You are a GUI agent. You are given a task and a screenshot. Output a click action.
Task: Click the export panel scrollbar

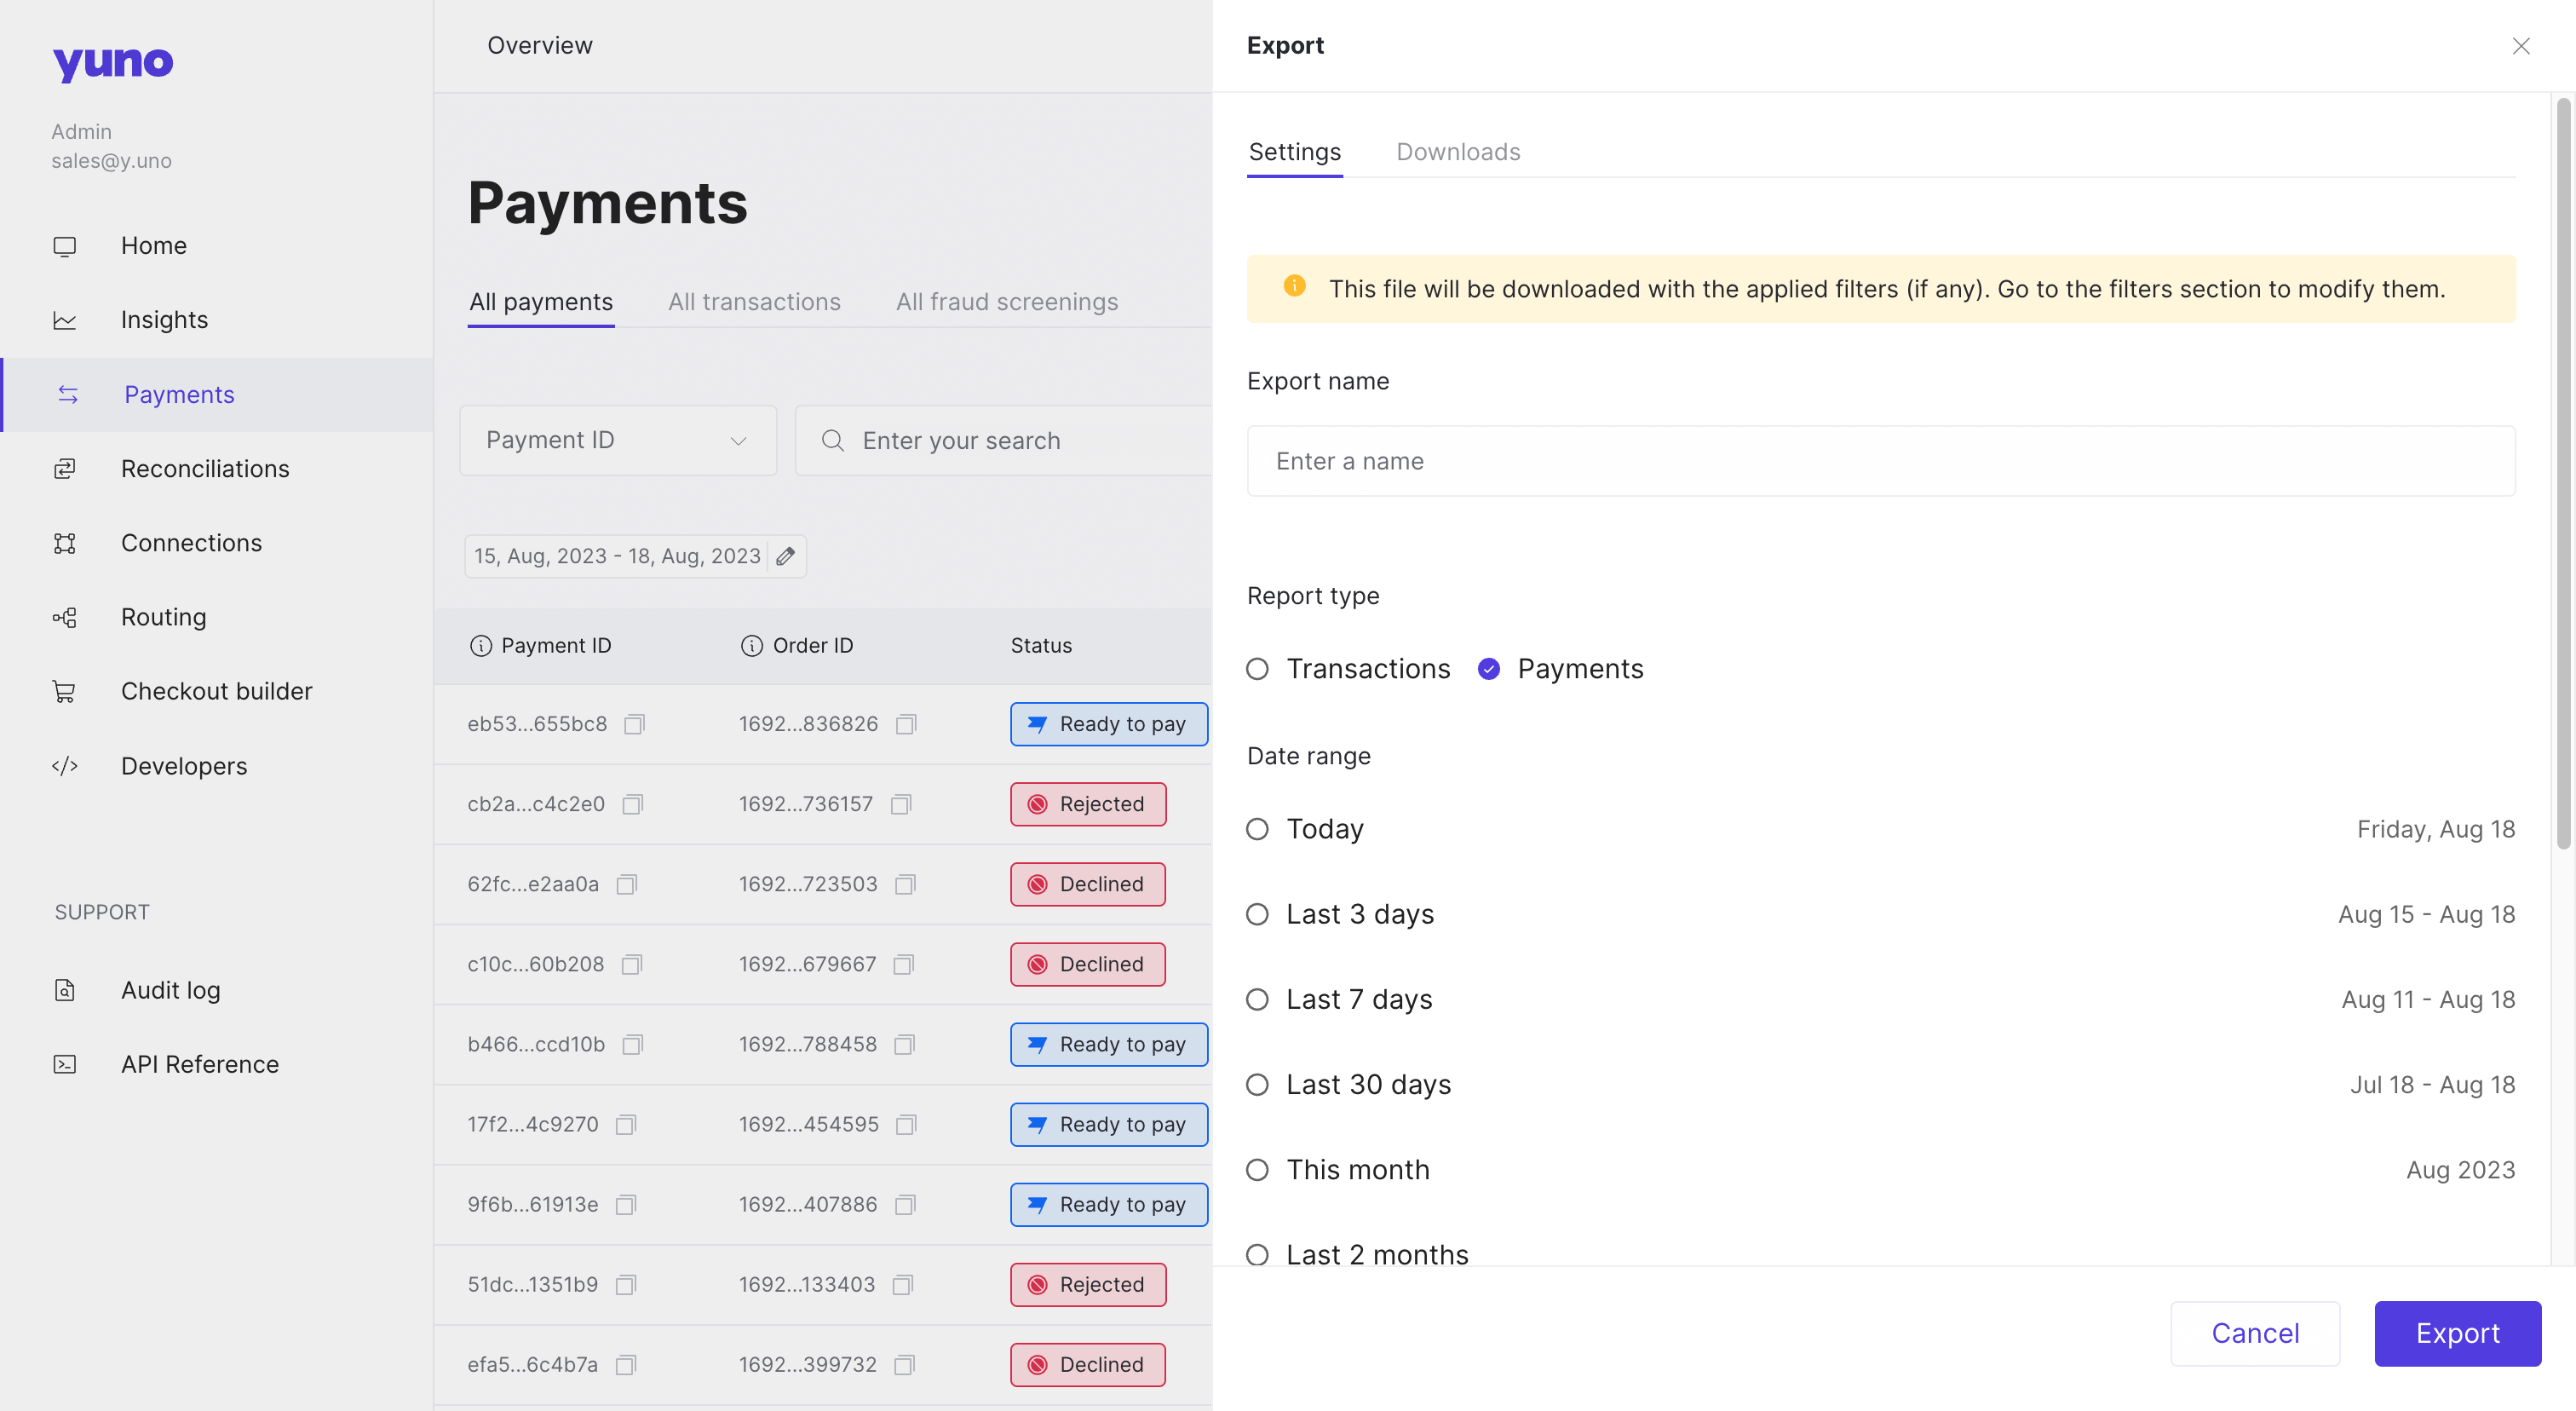coord(2562,474)
